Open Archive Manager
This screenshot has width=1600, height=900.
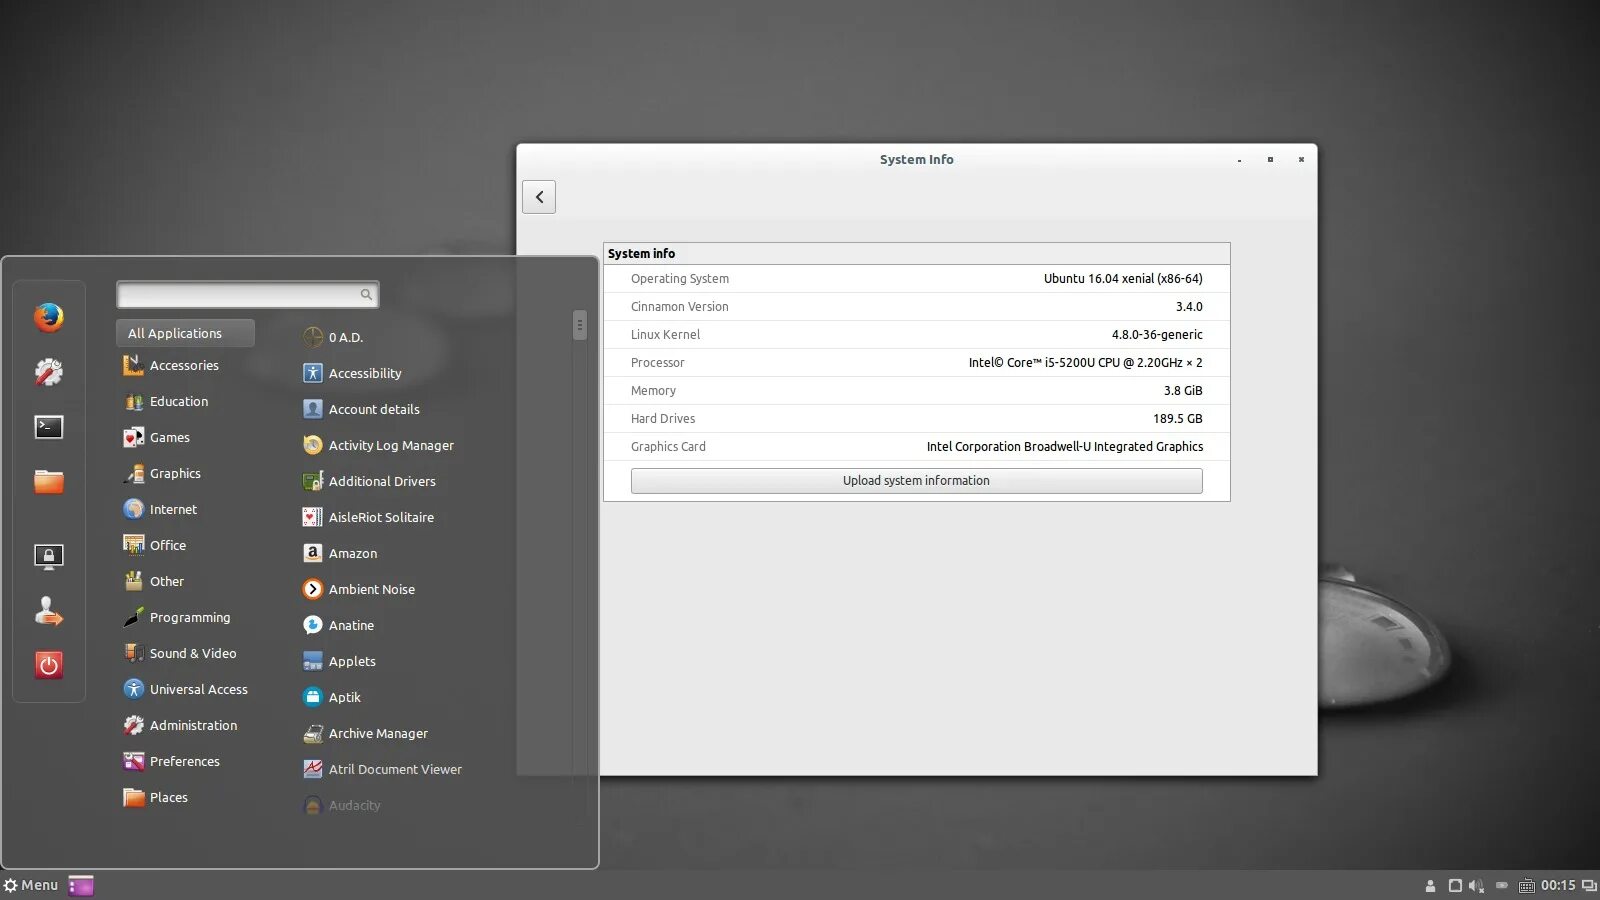365,733
